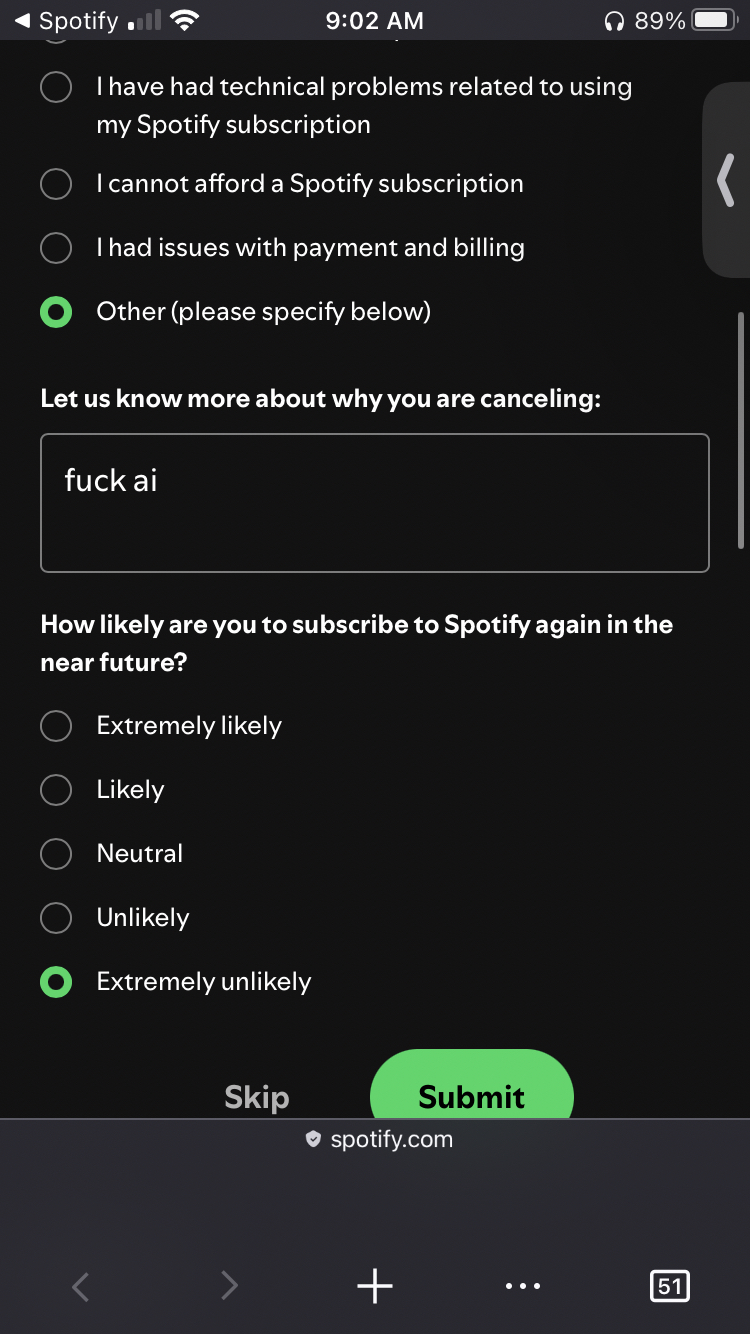Select "I had issues with payment and billing"

pyautogui.click(x=56, y=248)
